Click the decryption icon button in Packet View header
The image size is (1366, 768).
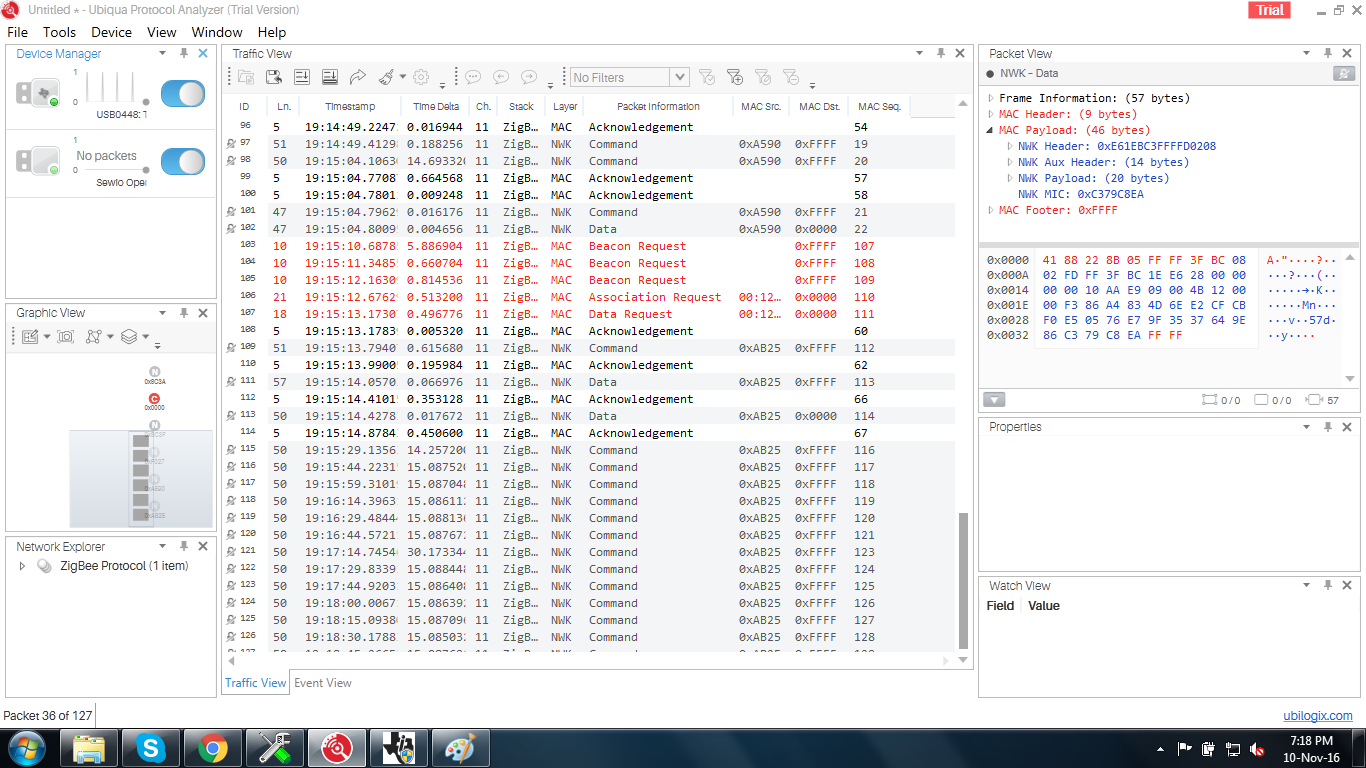click(1344, 73)
